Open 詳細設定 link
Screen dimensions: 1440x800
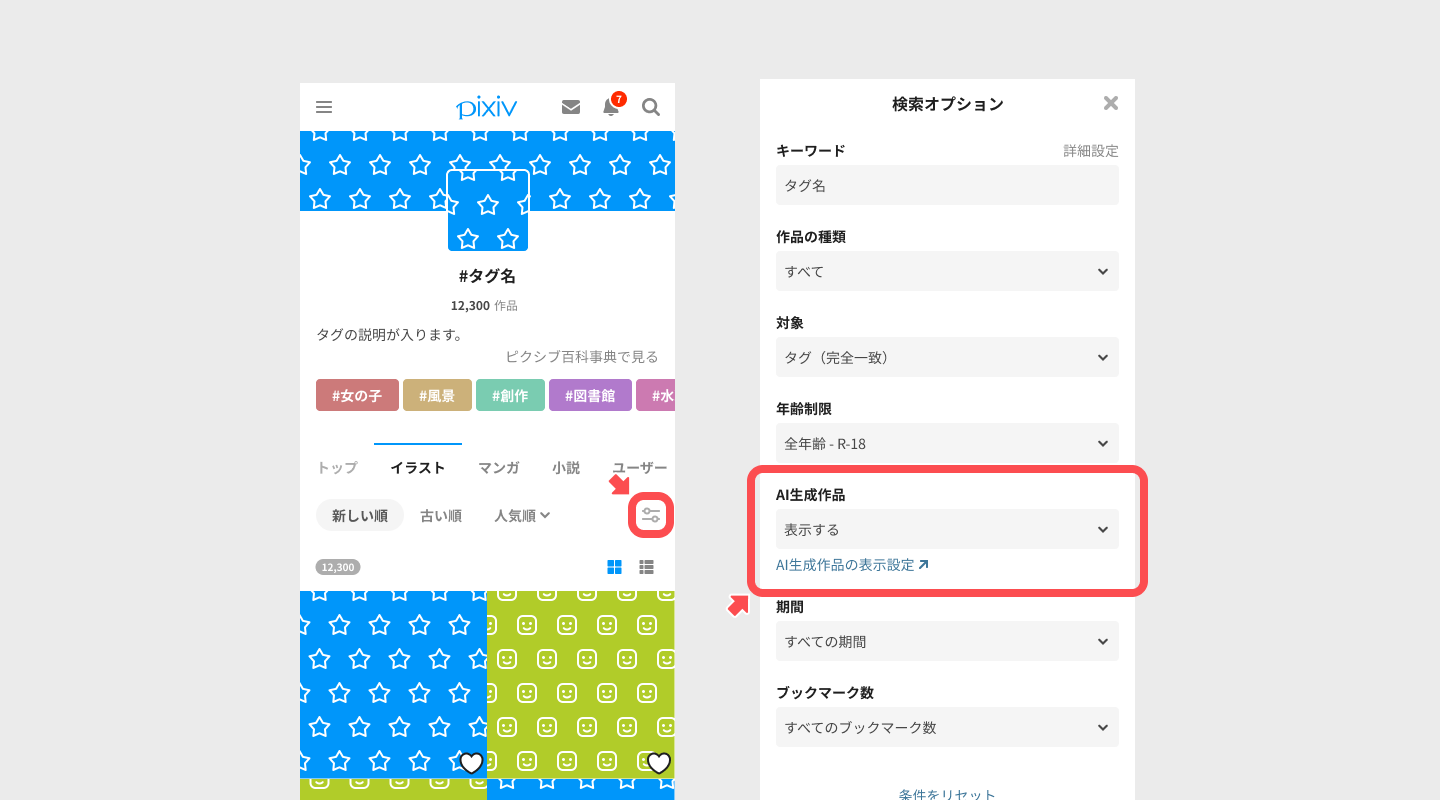1091,151
